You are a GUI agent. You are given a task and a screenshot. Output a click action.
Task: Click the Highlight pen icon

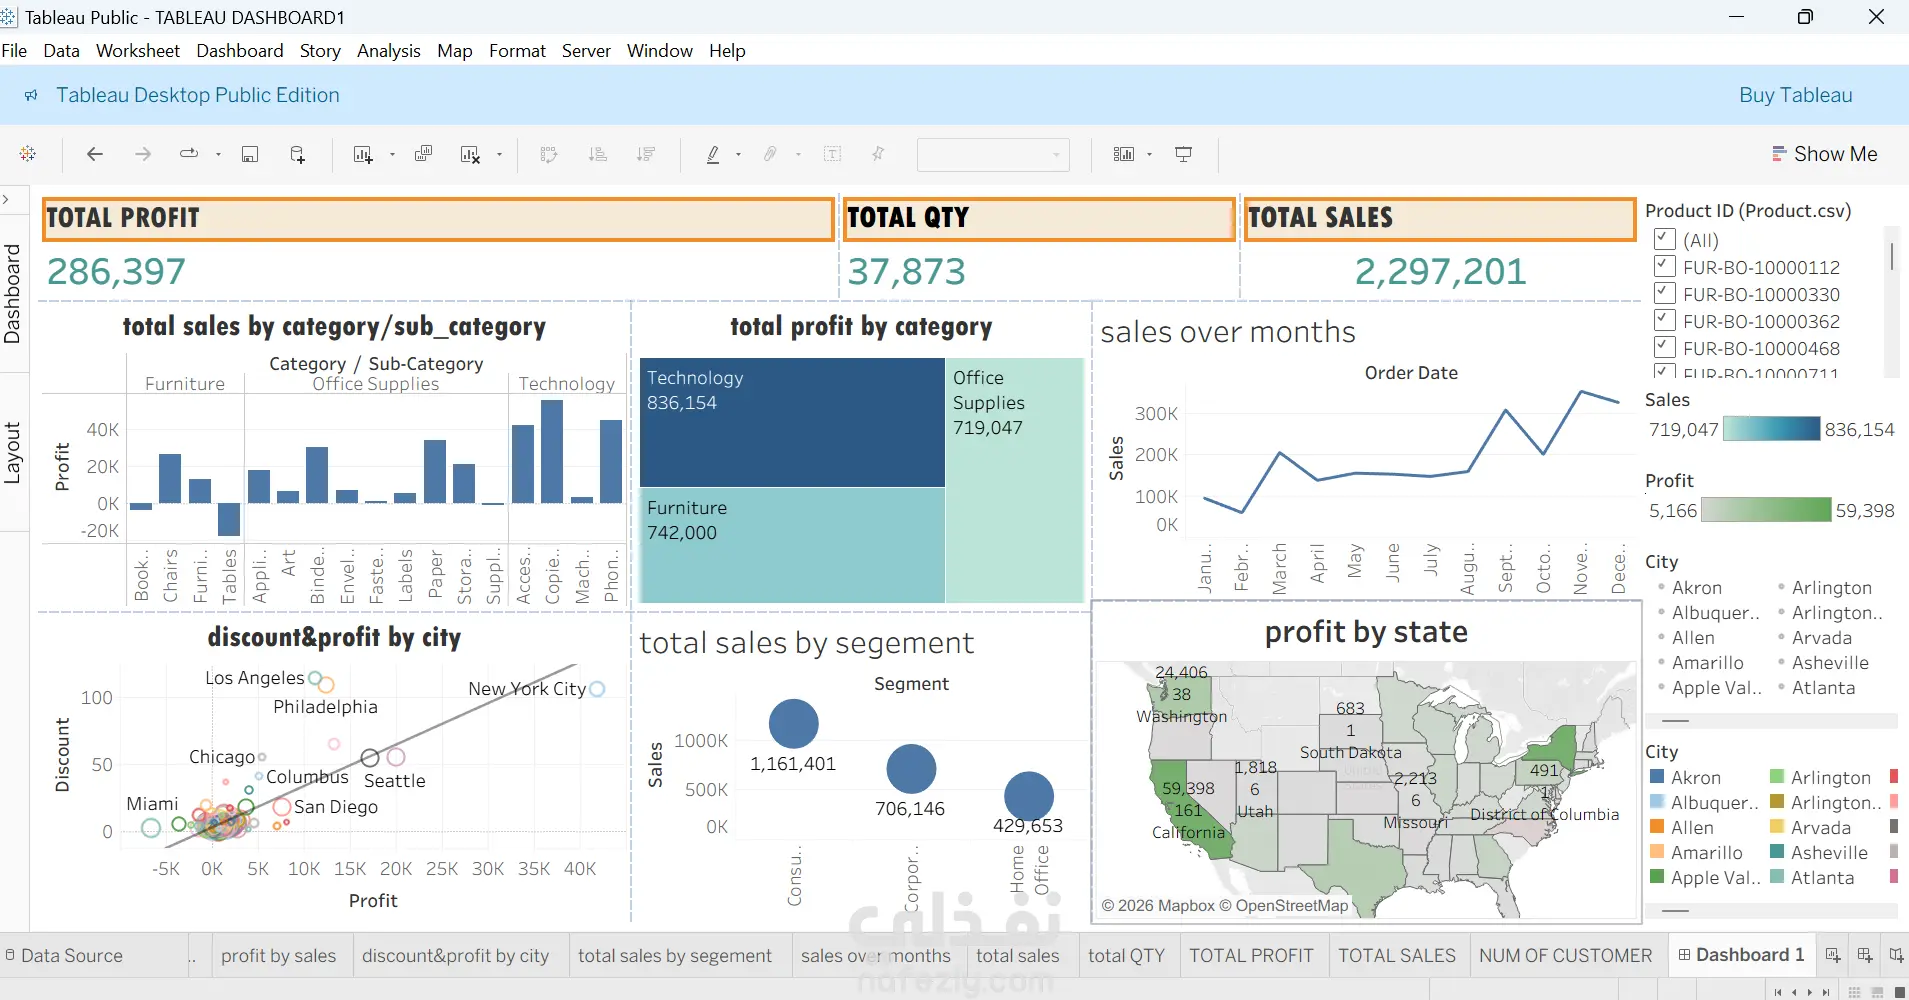pyautogui.click(x=713, y=154)
